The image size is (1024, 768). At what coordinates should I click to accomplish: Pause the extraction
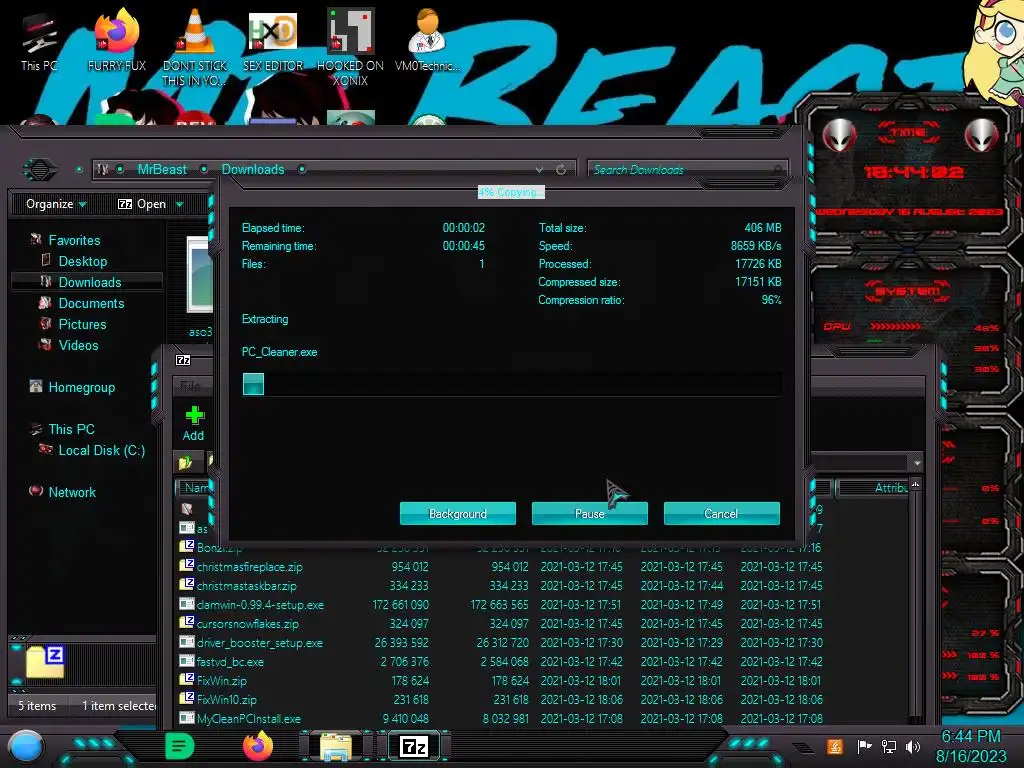coord(590,513)
